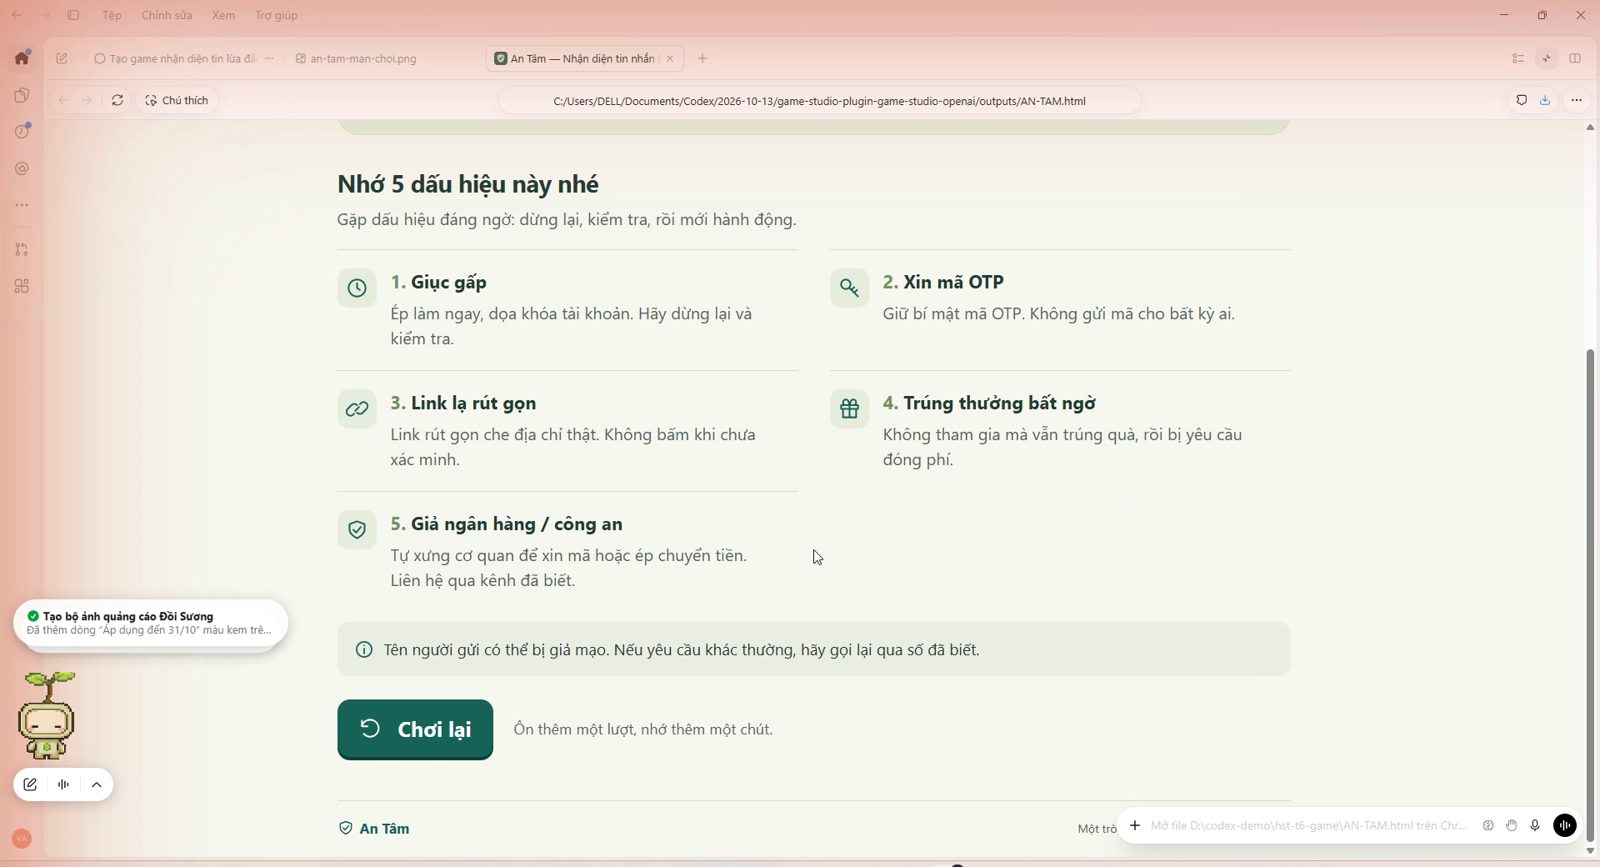Screen dimensions: 1600x867
Task: Click the sparkle icon at top right
Action: [1547, 59]
